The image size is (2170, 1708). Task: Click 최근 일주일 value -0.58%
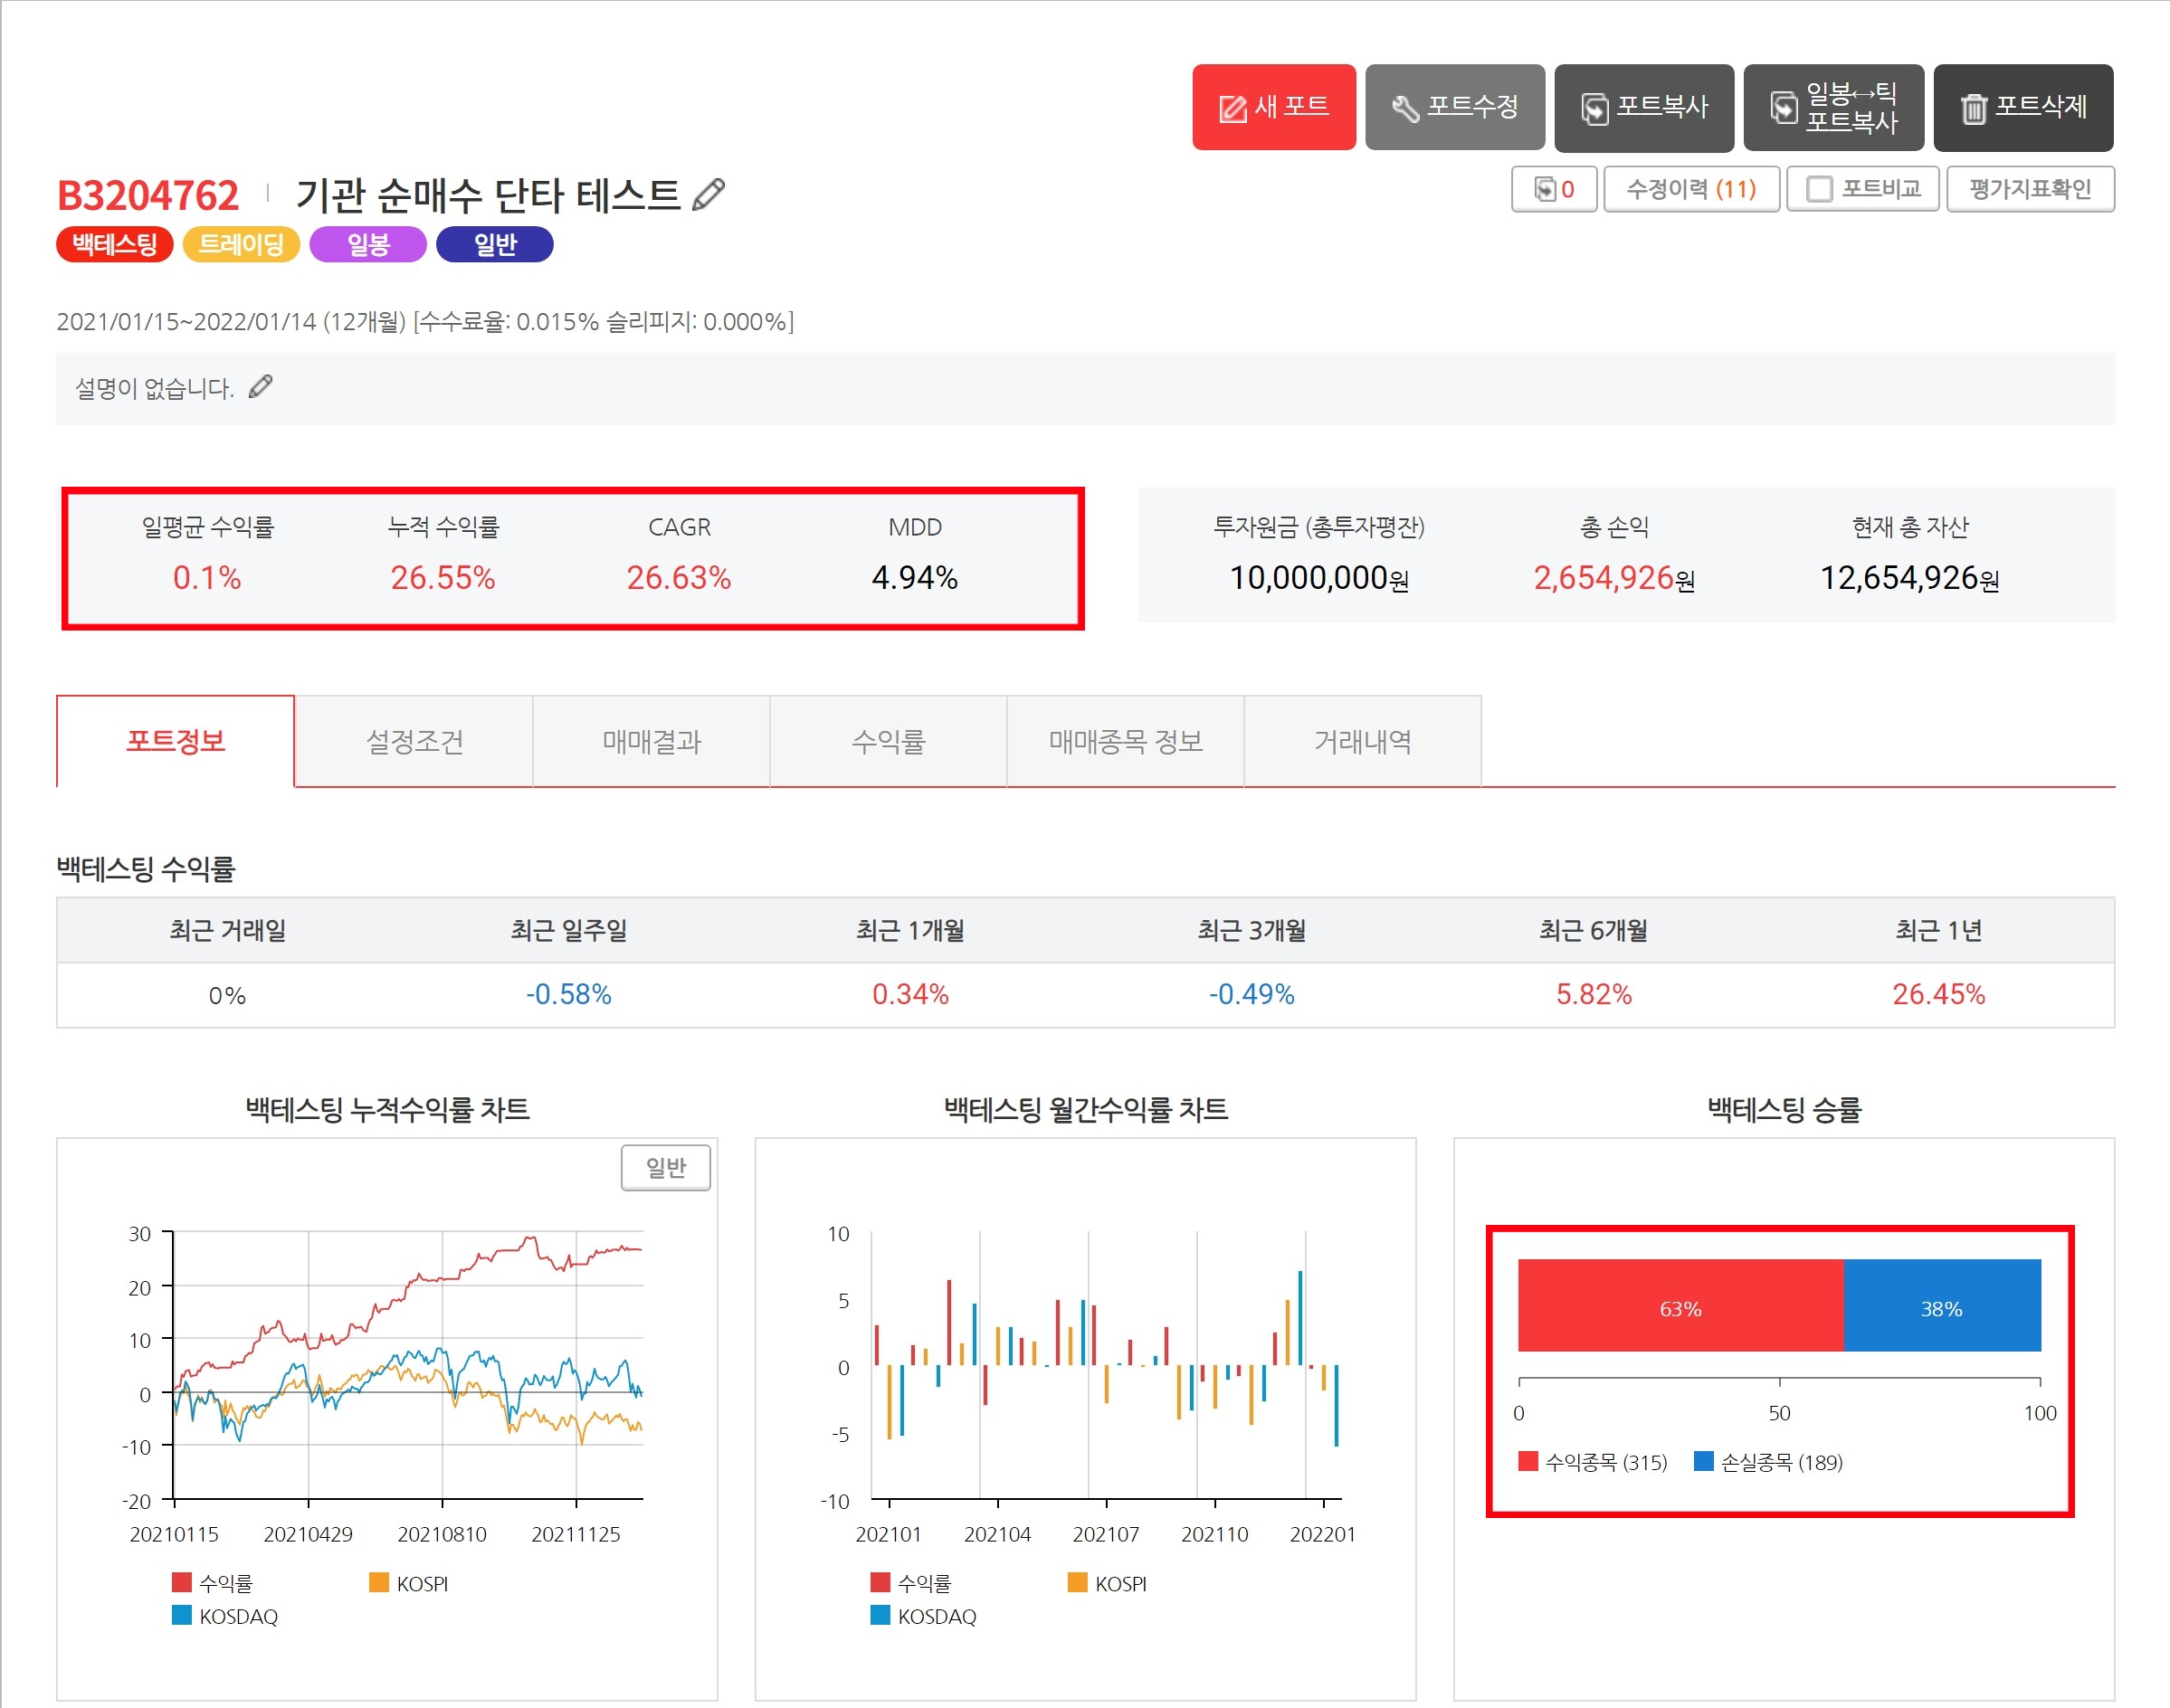[x=568, y=993]
